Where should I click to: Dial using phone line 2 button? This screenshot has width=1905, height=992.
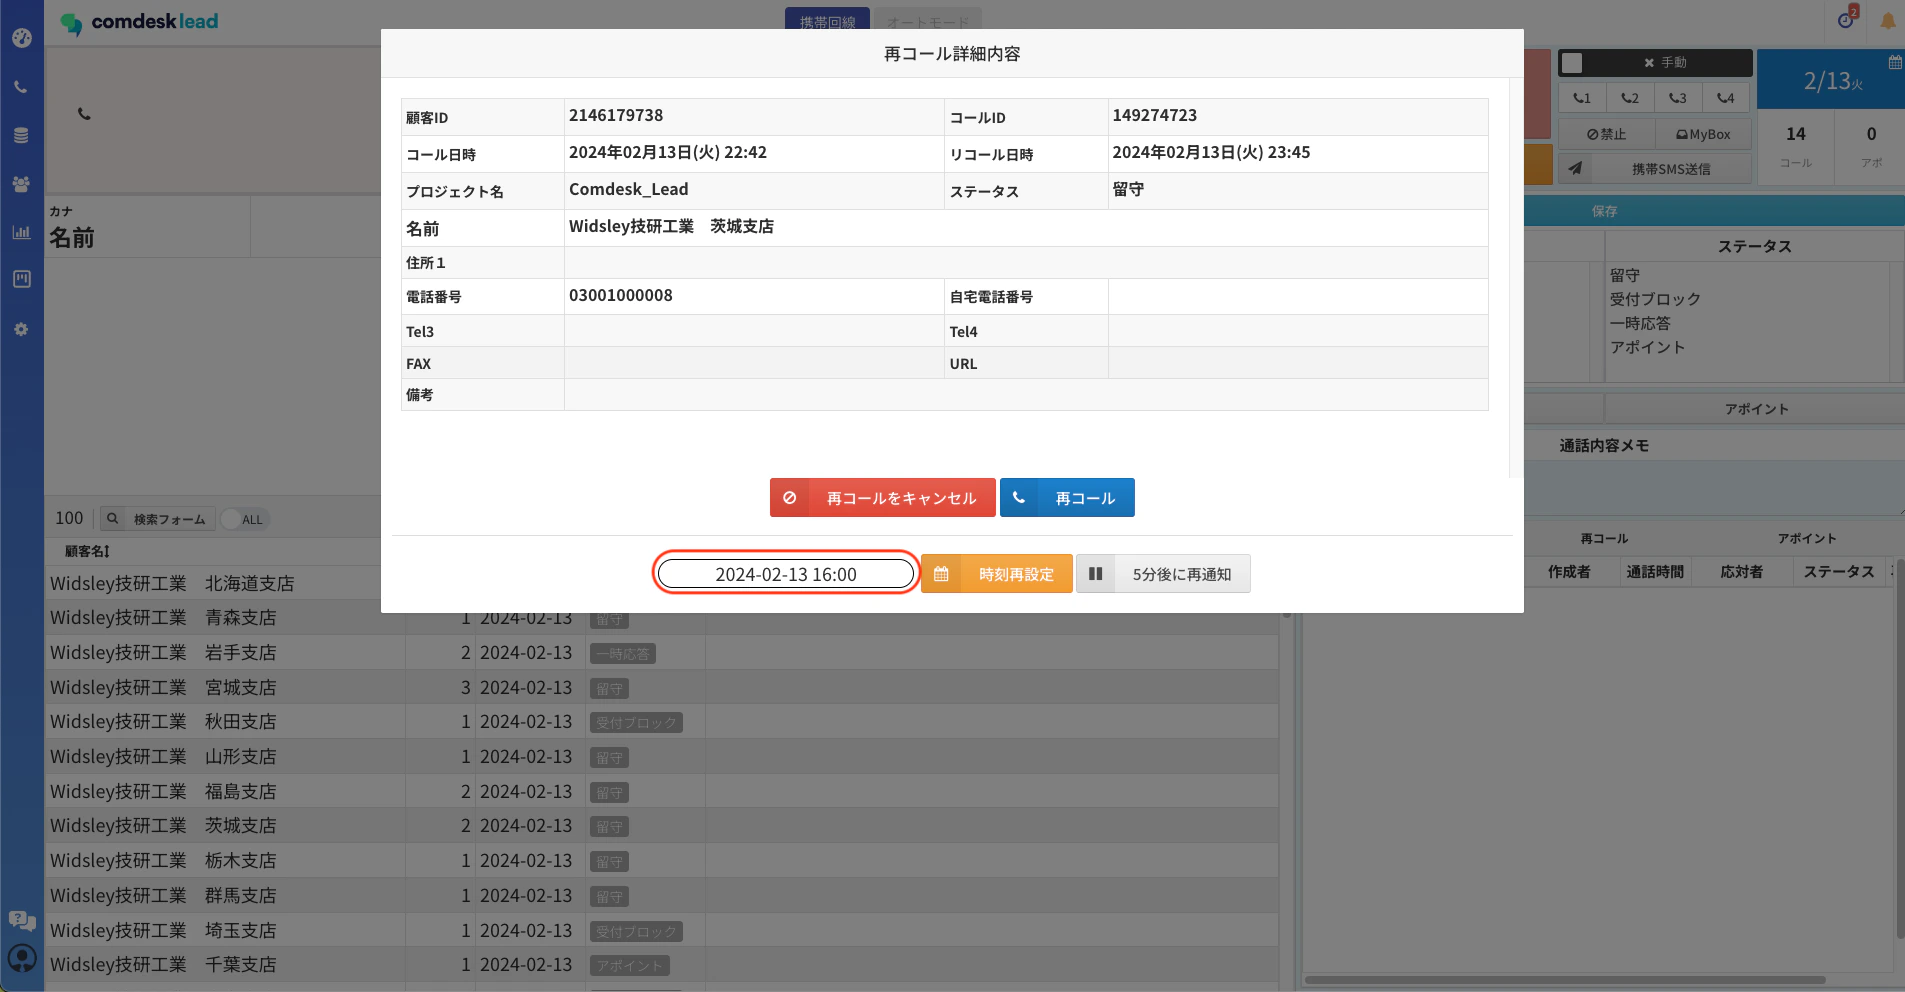tap(1630, 98)
